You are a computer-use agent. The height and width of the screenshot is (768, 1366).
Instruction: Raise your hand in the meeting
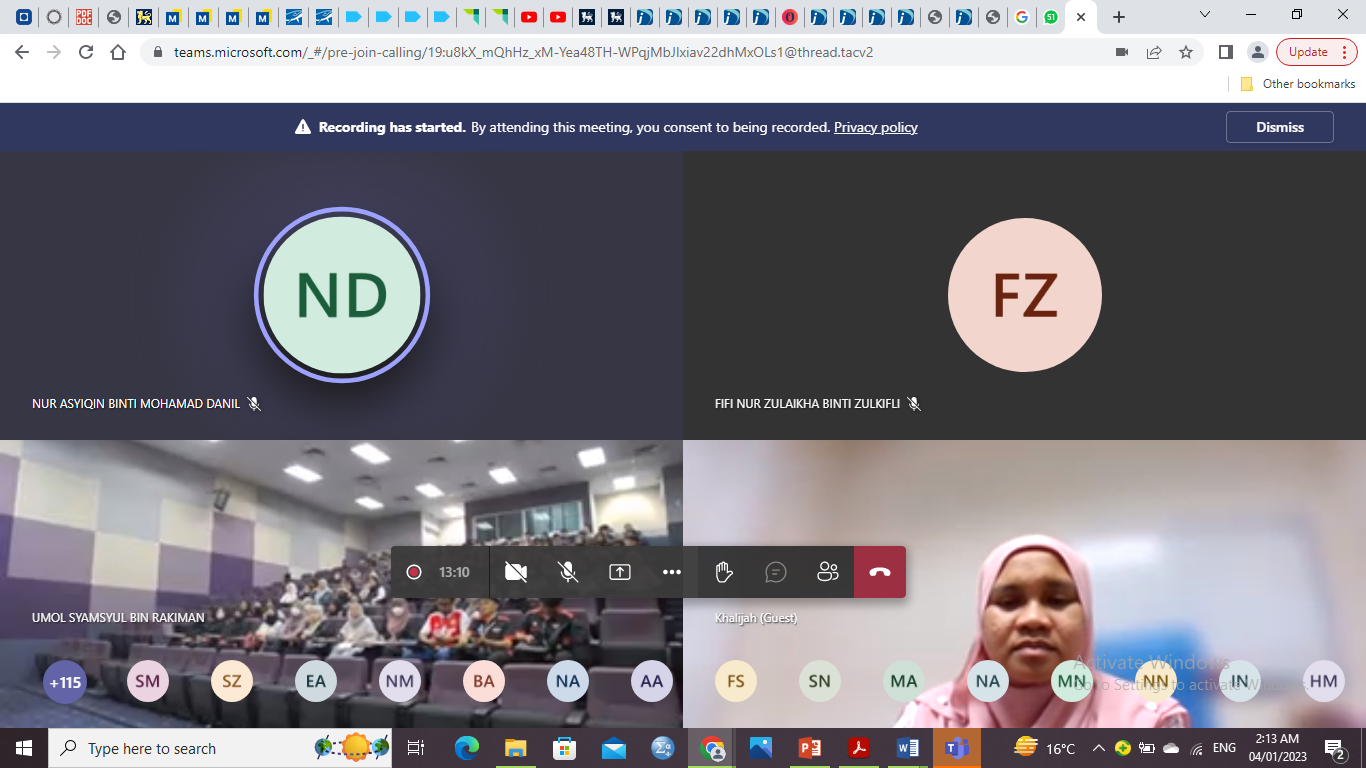tap(724, 572)
